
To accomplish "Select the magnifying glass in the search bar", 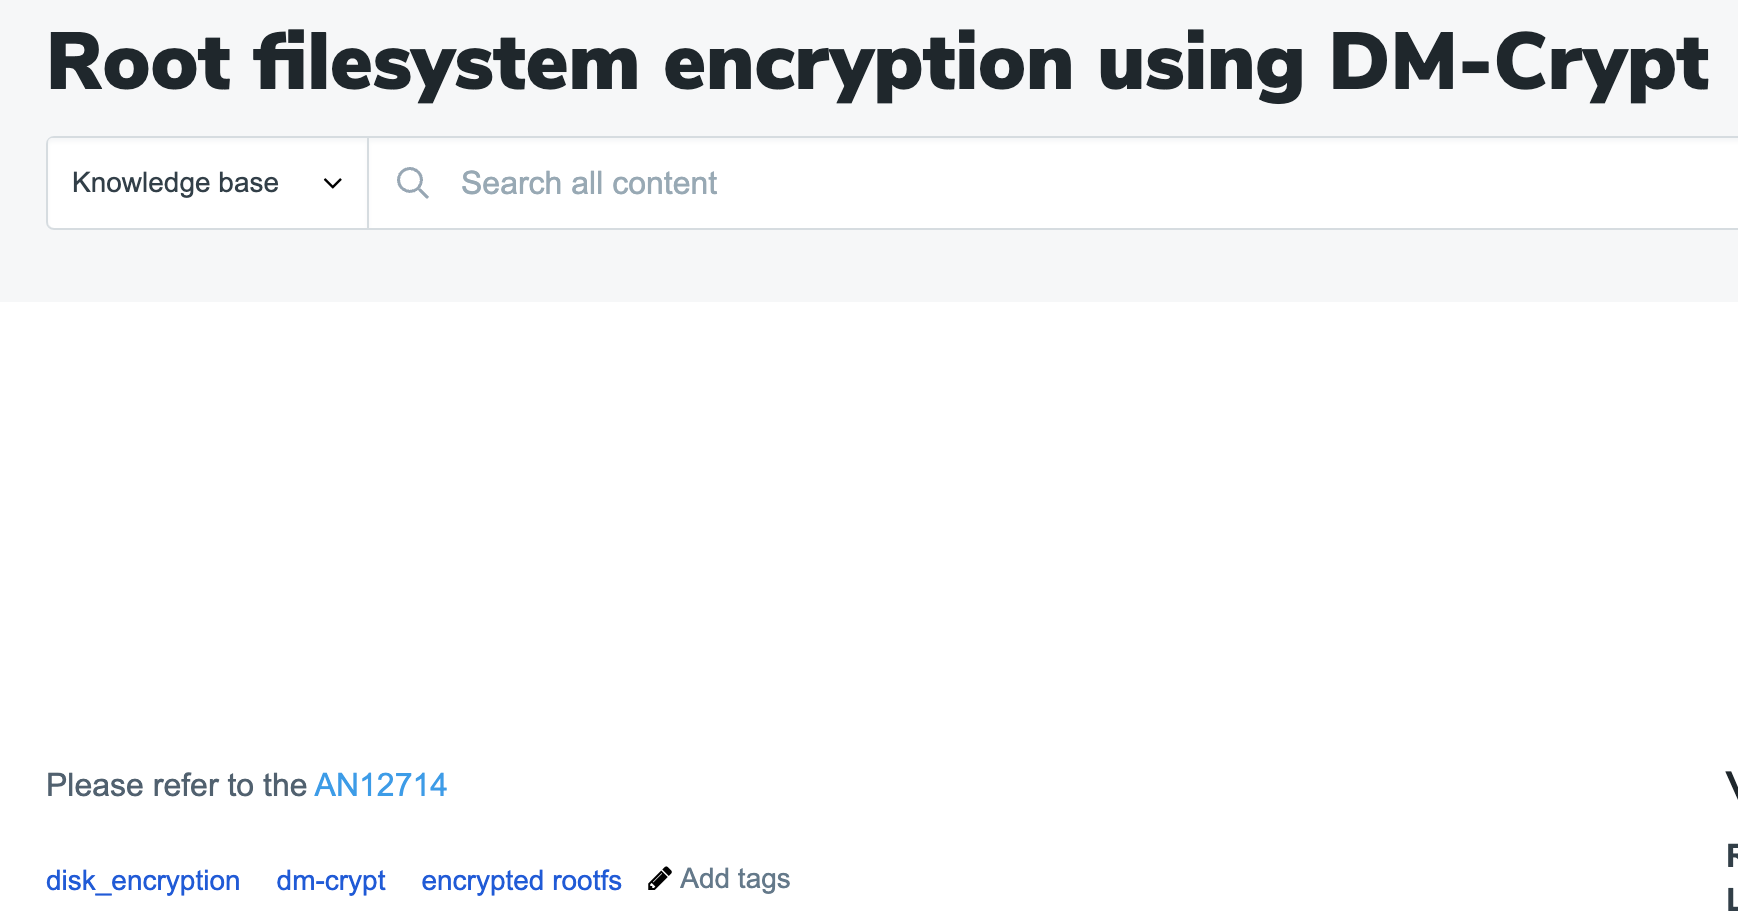I will tap(412, 183).
